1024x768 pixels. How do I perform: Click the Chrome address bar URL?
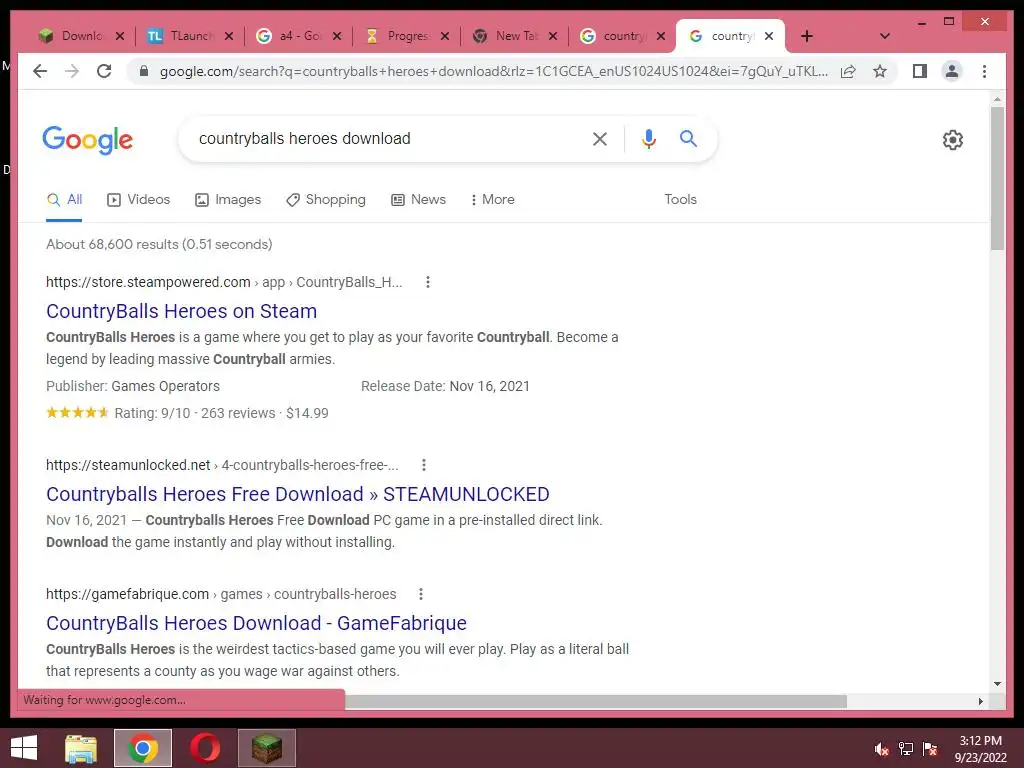pyautogui.click(x=494, y=71)
